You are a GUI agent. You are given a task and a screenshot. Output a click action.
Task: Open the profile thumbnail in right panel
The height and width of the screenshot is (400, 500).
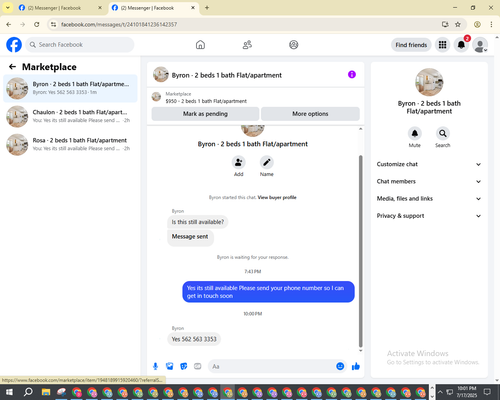[x=429, y=82]
